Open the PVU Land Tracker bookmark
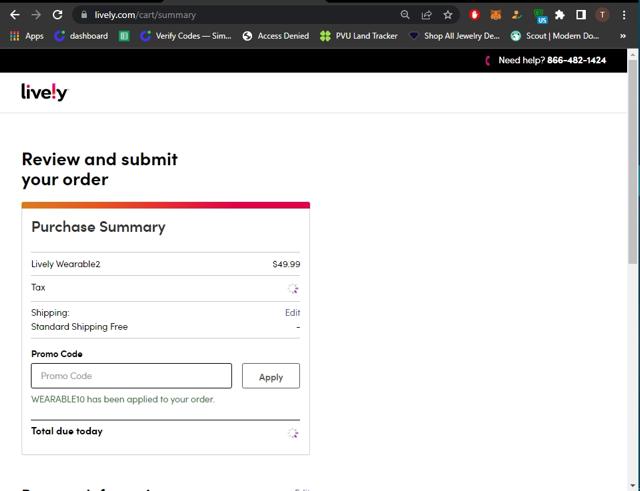 click(359, 36)
